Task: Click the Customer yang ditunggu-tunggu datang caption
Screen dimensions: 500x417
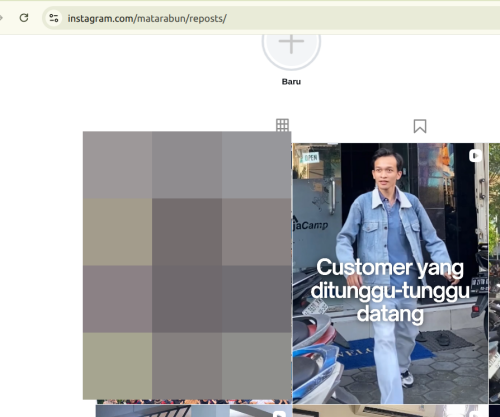Action: pyautogui.click(x=390, y=291)
